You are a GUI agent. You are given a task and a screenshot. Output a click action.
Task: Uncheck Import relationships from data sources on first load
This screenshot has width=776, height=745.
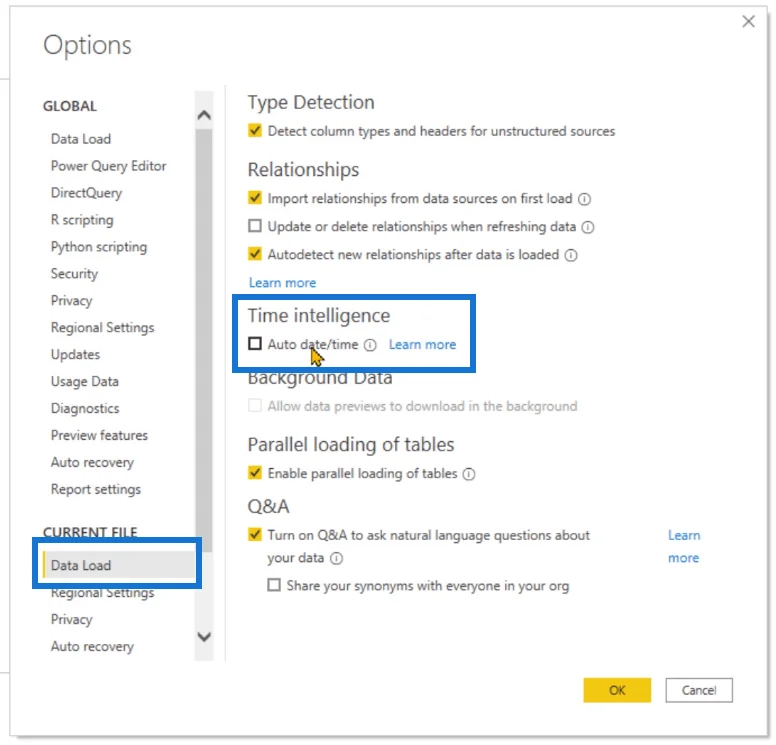pyautogui.click(x=255, y=198)
